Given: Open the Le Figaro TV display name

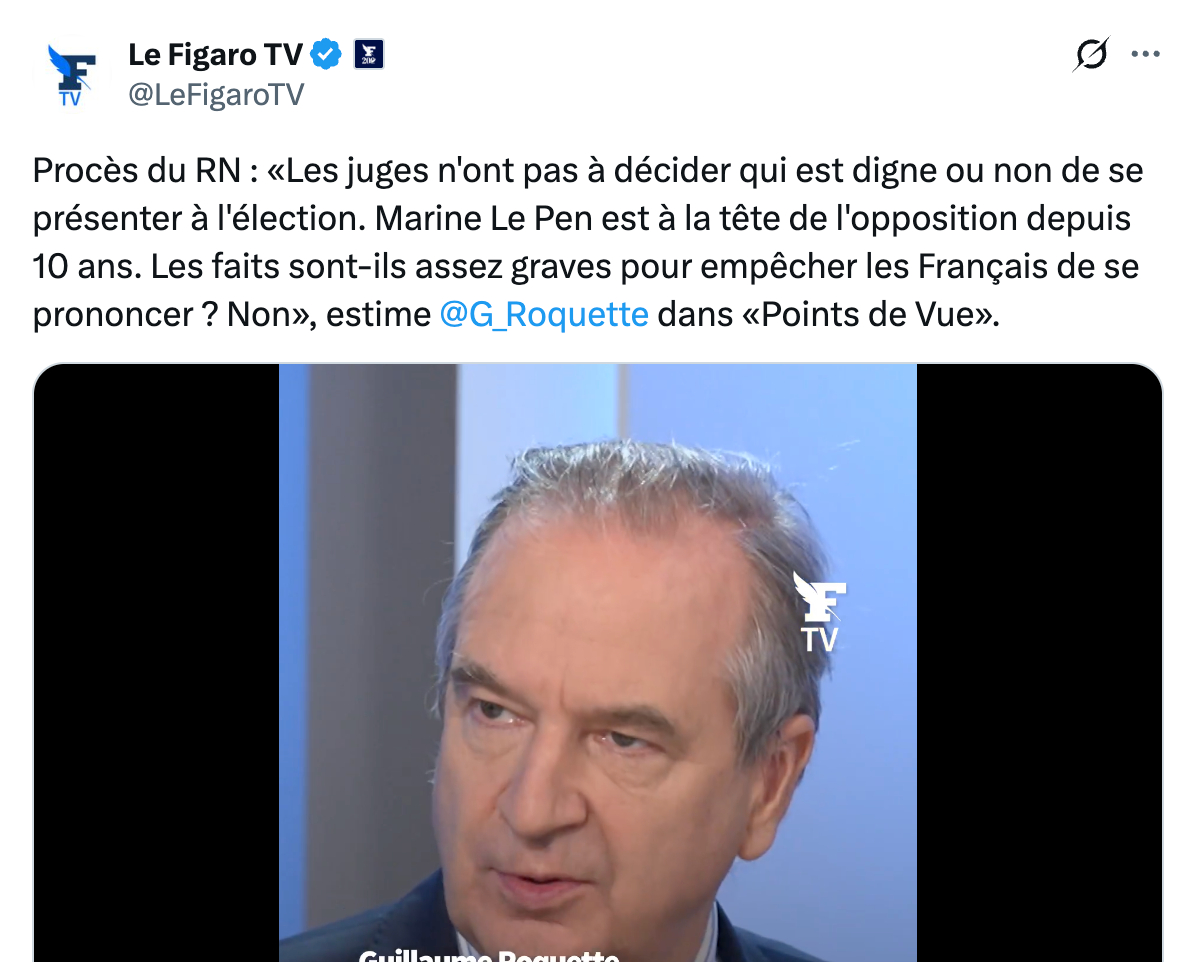Looking at the screenshot, I should click(215, 54).
